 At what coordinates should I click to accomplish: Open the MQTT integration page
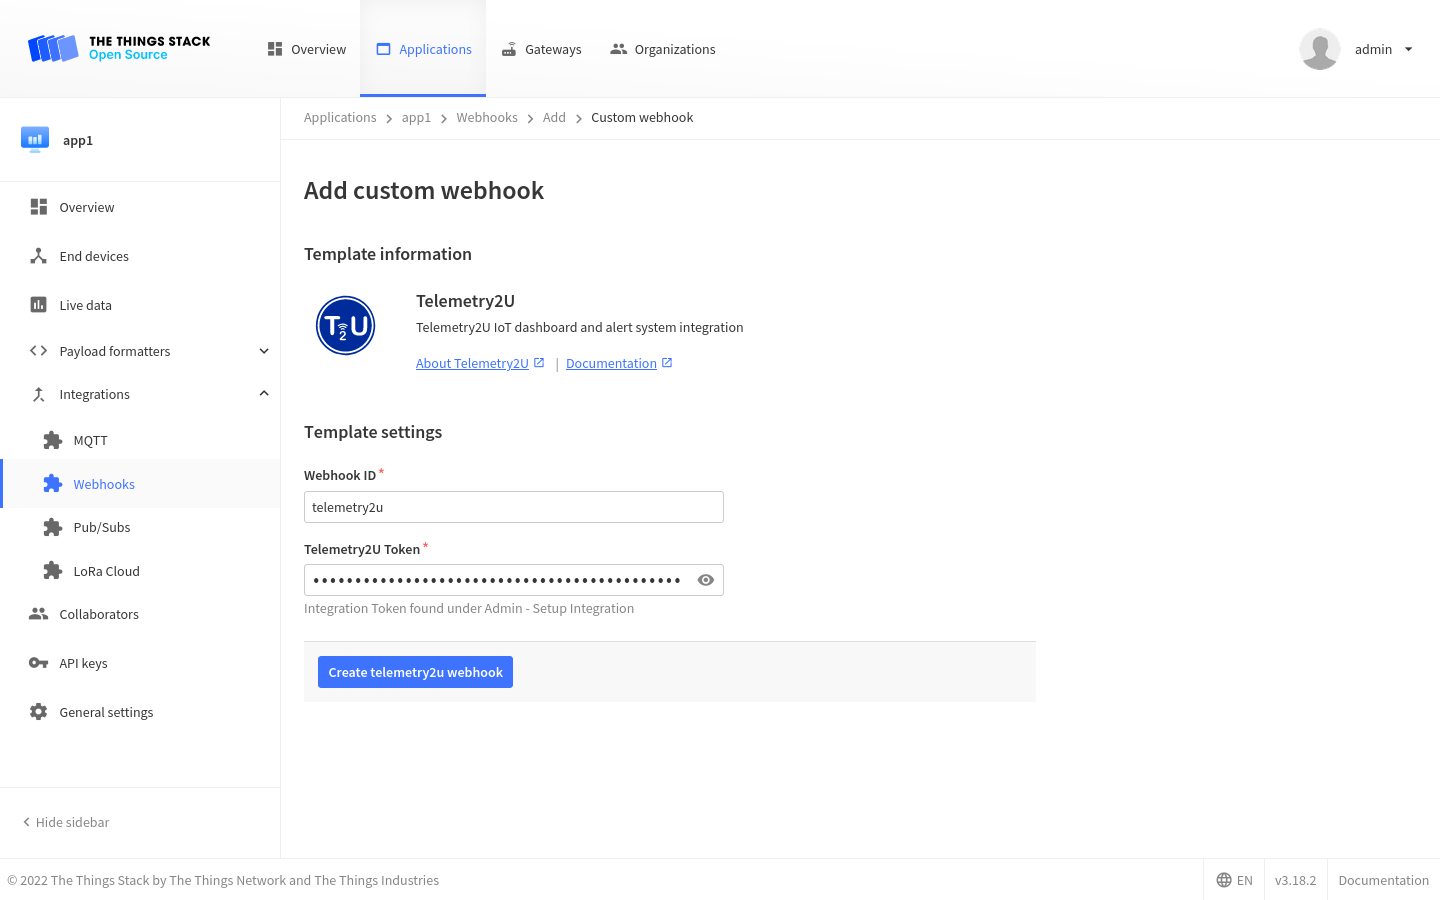(89, 440)
